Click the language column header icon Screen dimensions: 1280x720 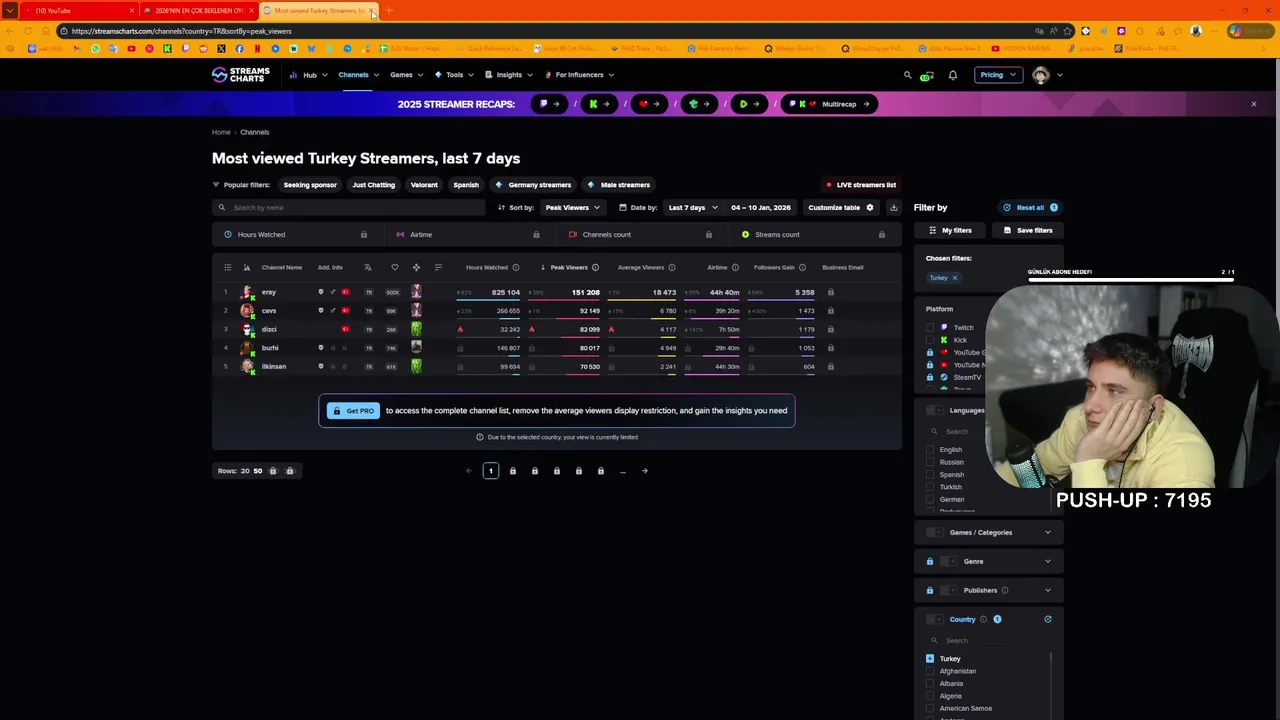(x=368, y=267)
